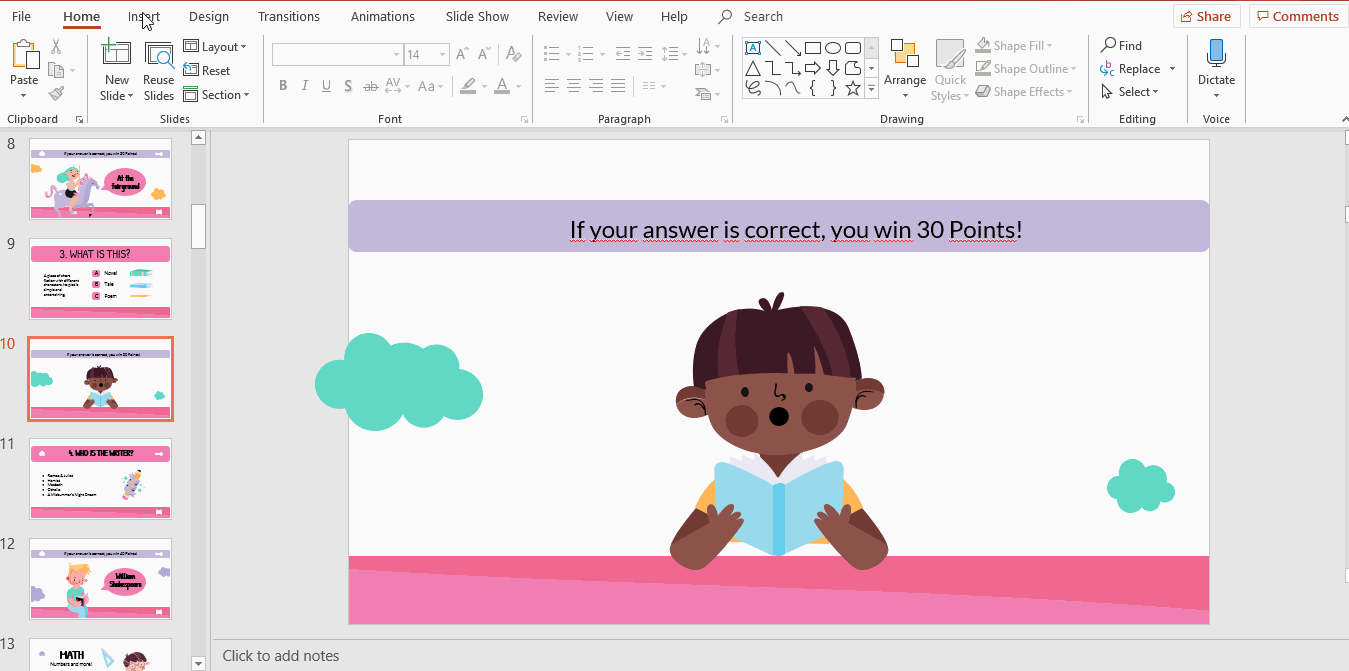
Task: Switch to the Transitions tab
Action: [x=289, y=16]
